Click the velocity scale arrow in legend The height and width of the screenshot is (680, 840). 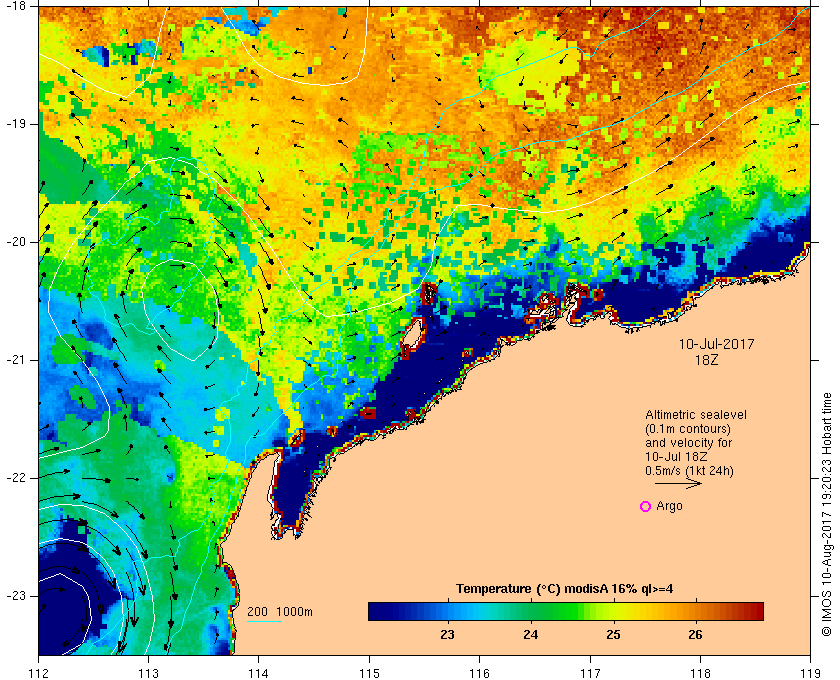tap(678, 483)
